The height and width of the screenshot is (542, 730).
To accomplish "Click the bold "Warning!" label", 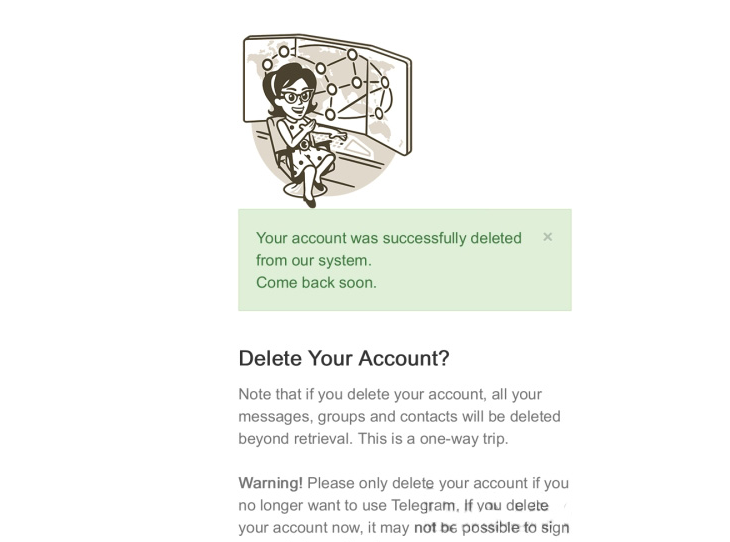I will pos(270,483).
